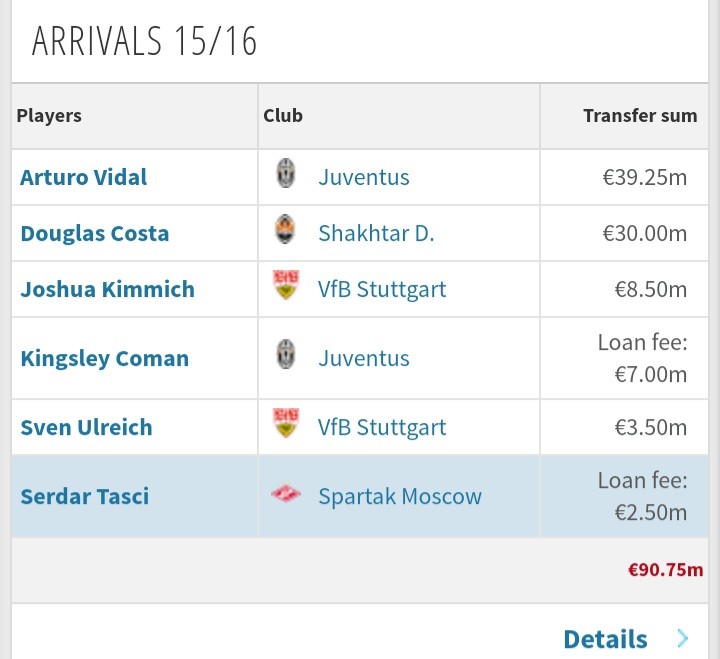Click Shakhtar D. club crest icon
Image resolution: width=720 pixels, height=659 pixels.
[x=286, y=231]
